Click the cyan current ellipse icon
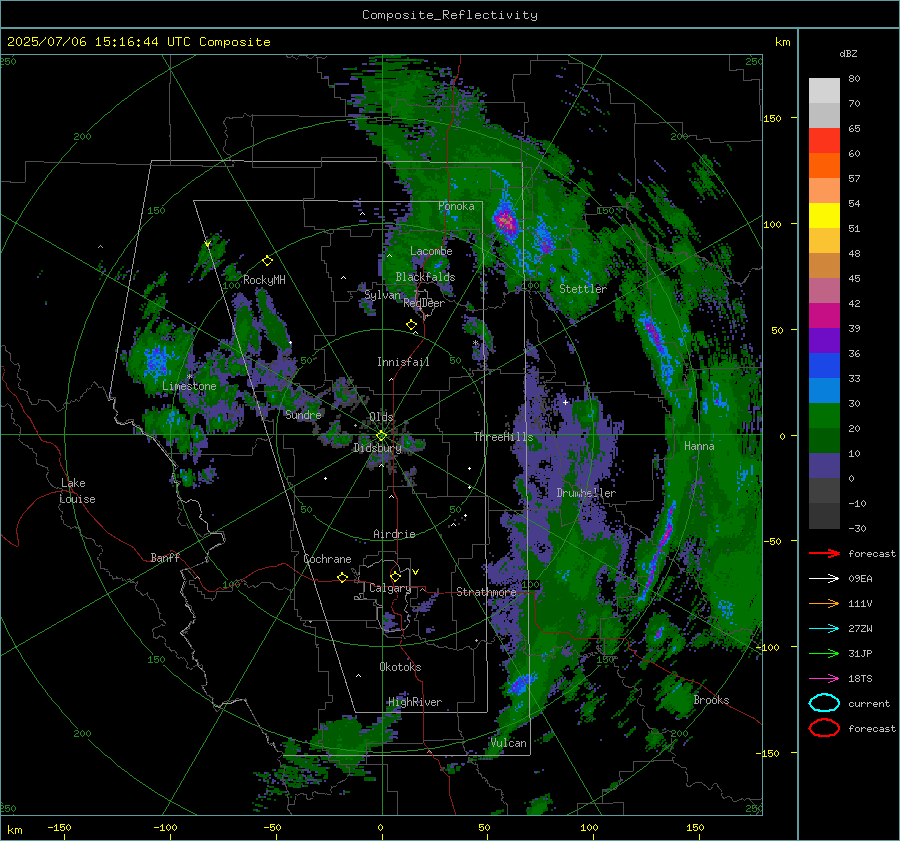900x841 pixels. [824, 703]
